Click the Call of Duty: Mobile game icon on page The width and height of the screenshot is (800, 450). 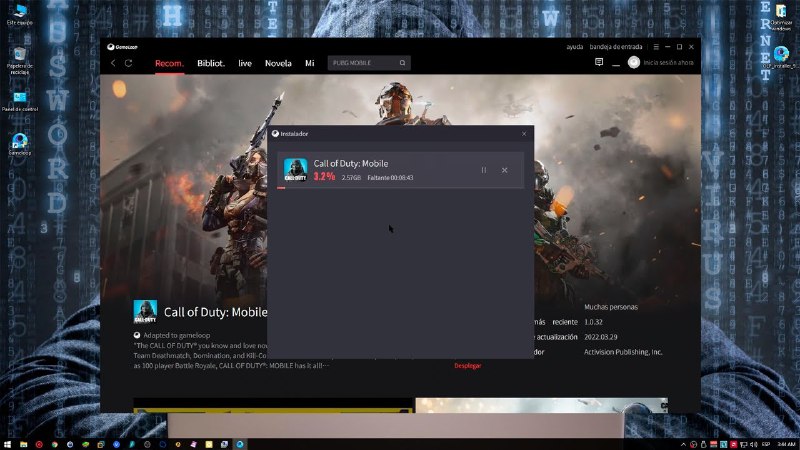point(145,312)
